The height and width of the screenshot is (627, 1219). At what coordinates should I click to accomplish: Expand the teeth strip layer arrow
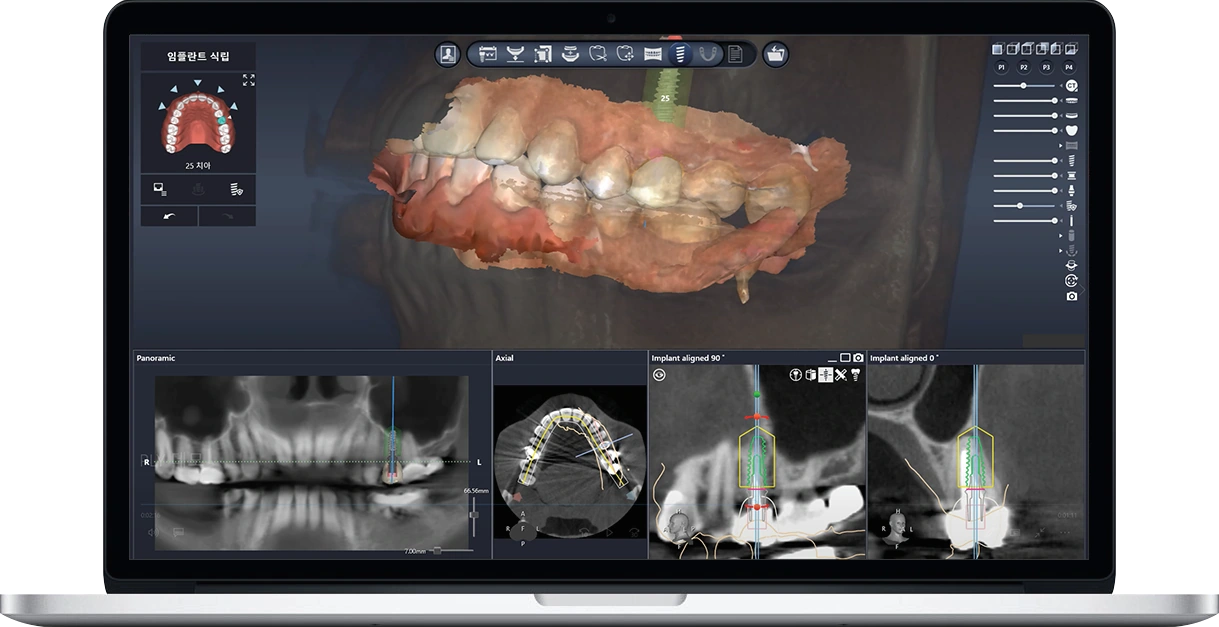click(x=1062, y=146)
